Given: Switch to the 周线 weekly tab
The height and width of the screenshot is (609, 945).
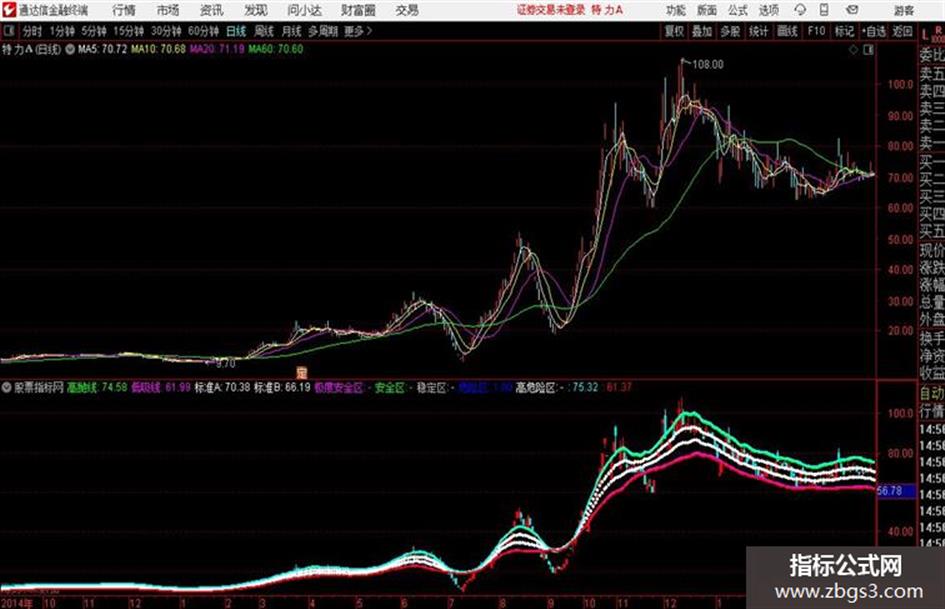Looking at the screenshot, I should (264, 31).
